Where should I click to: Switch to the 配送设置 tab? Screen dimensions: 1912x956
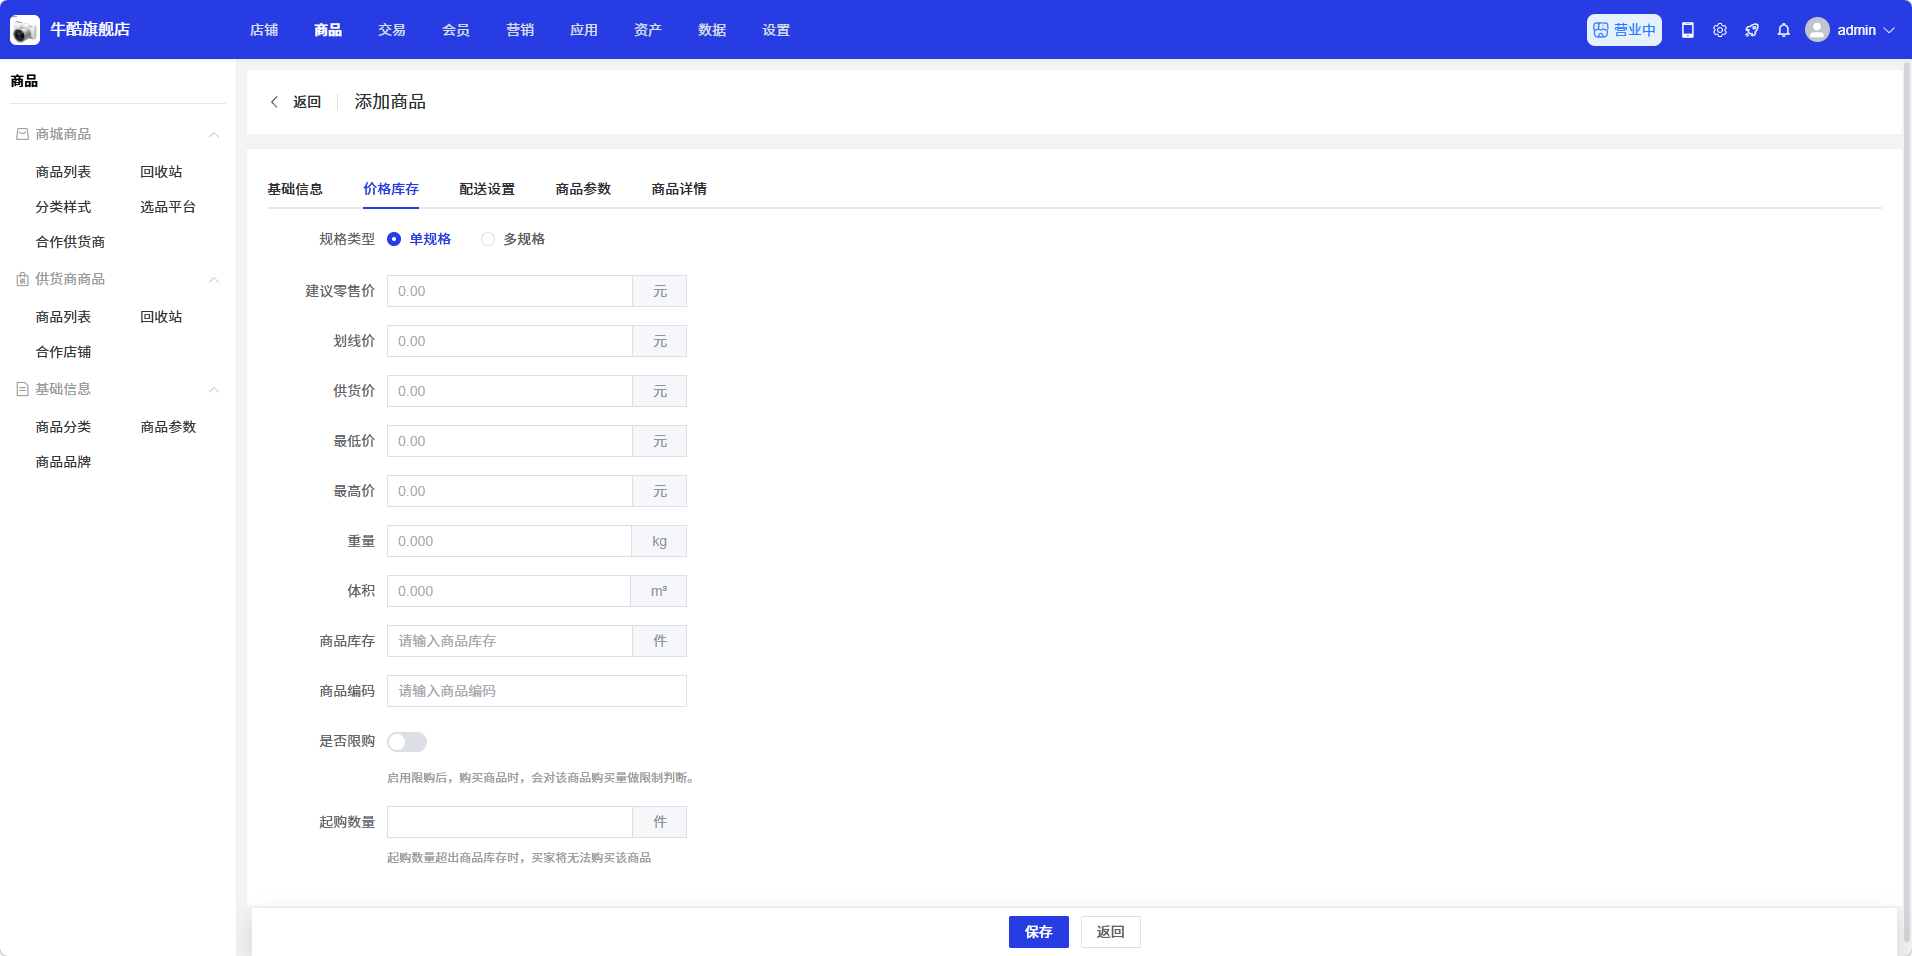487,189
